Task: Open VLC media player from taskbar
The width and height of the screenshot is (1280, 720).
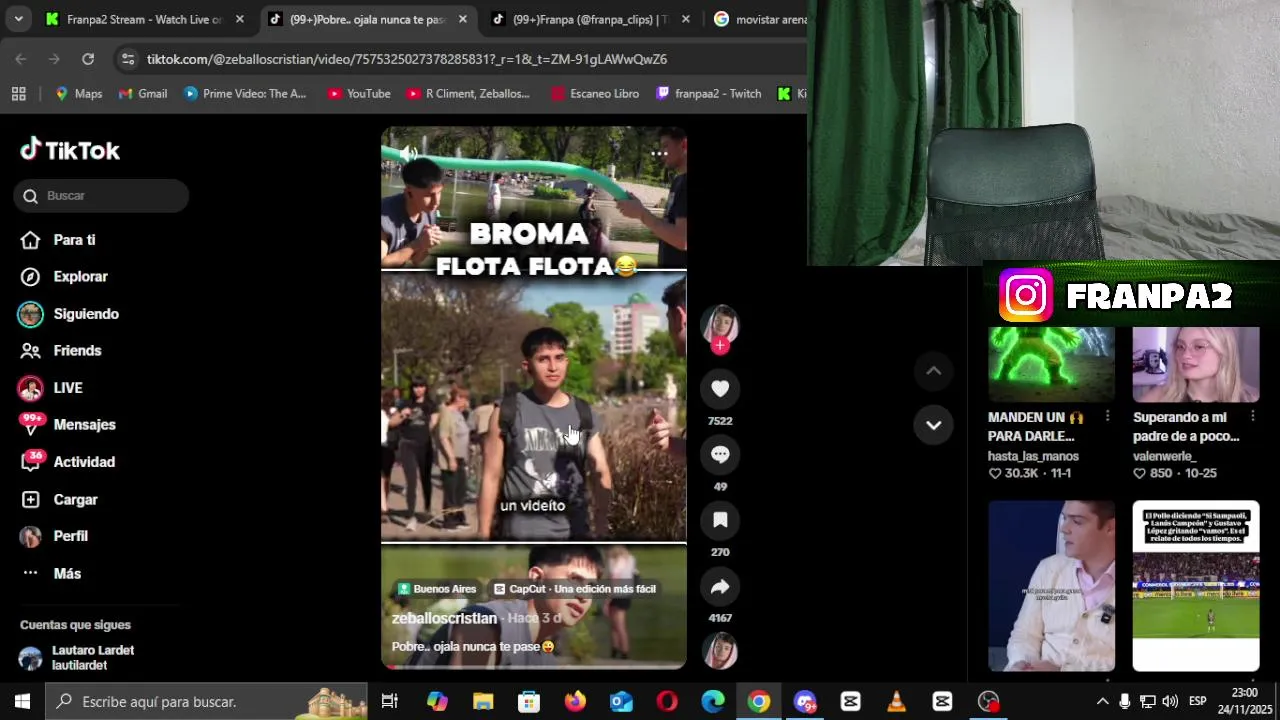Action: click(x=896, y=701)
